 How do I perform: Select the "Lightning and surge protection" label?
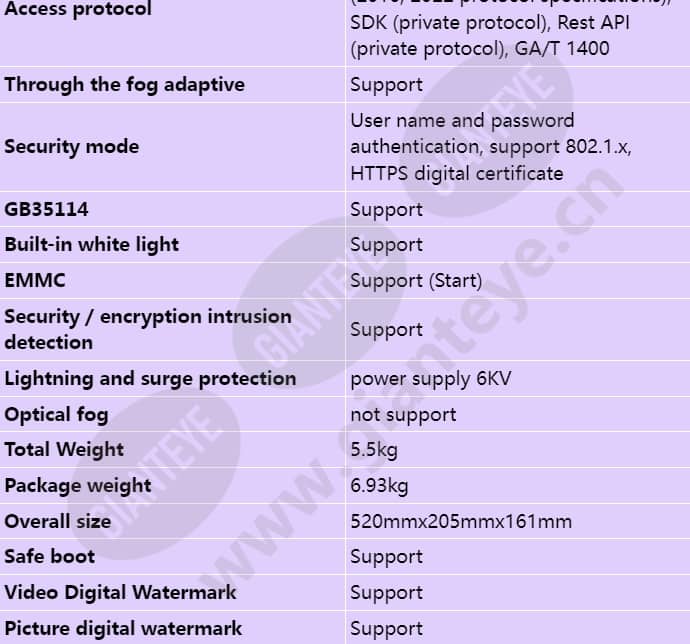pos(150,378)
